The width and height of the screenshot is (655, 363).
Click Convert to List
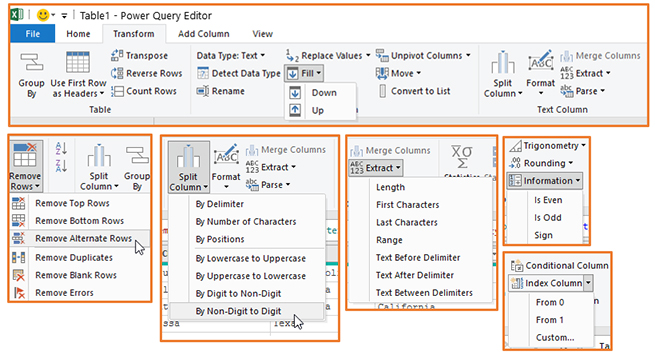point(413,91)
